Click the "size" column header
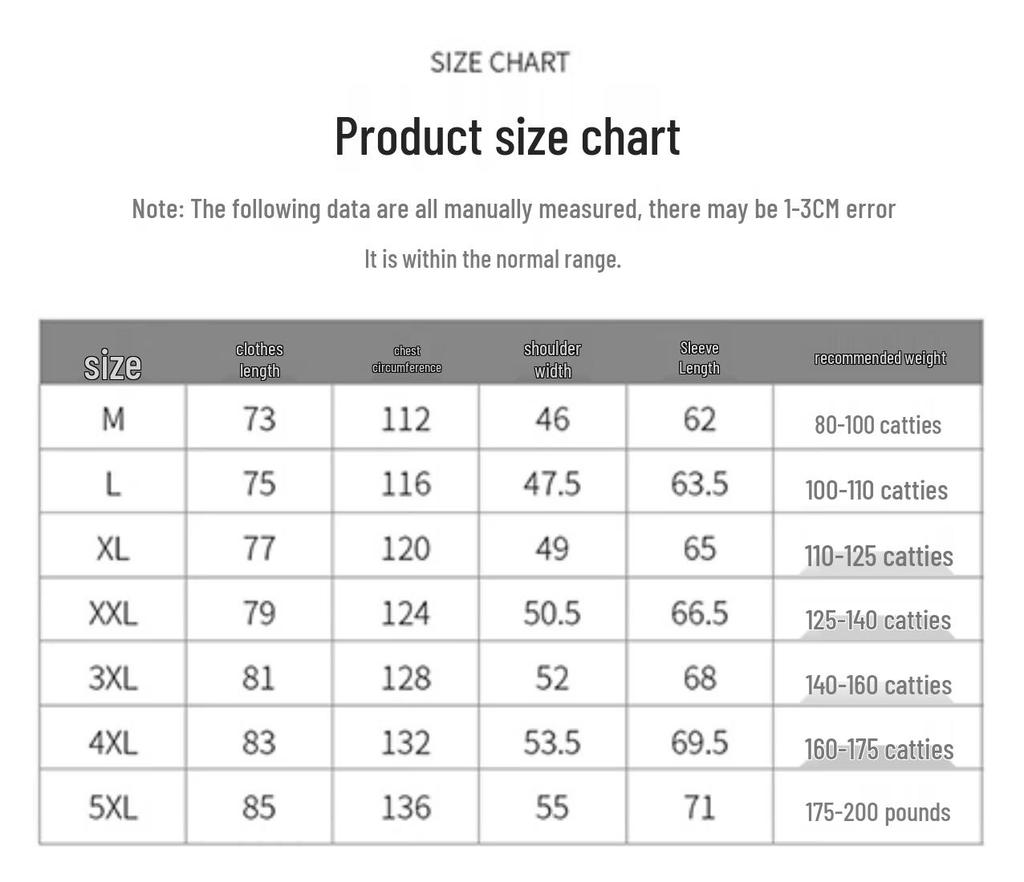Image resolution: width=1024 pixels, height=882 pixels. click(x=112, y=365)
